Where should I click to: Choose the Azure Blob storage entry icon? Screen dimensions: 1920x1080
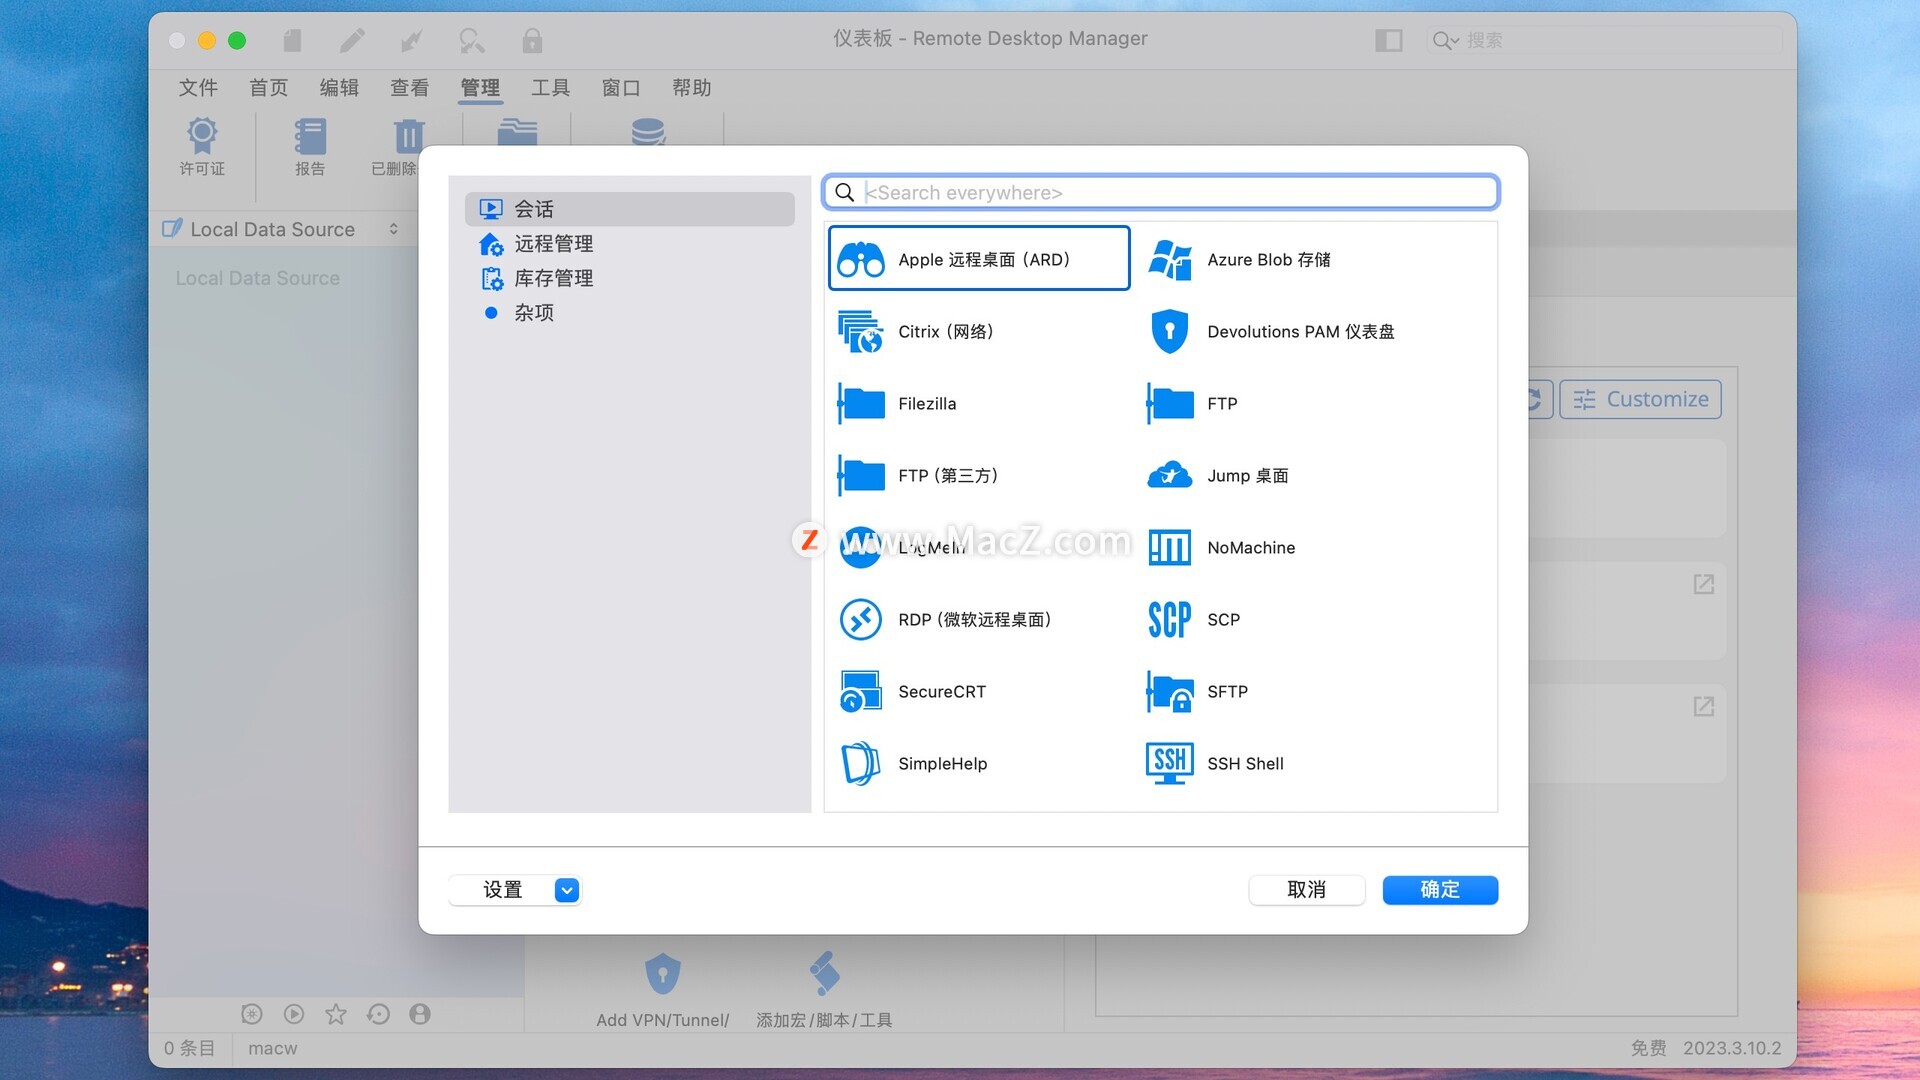(x=1169, y=260)
